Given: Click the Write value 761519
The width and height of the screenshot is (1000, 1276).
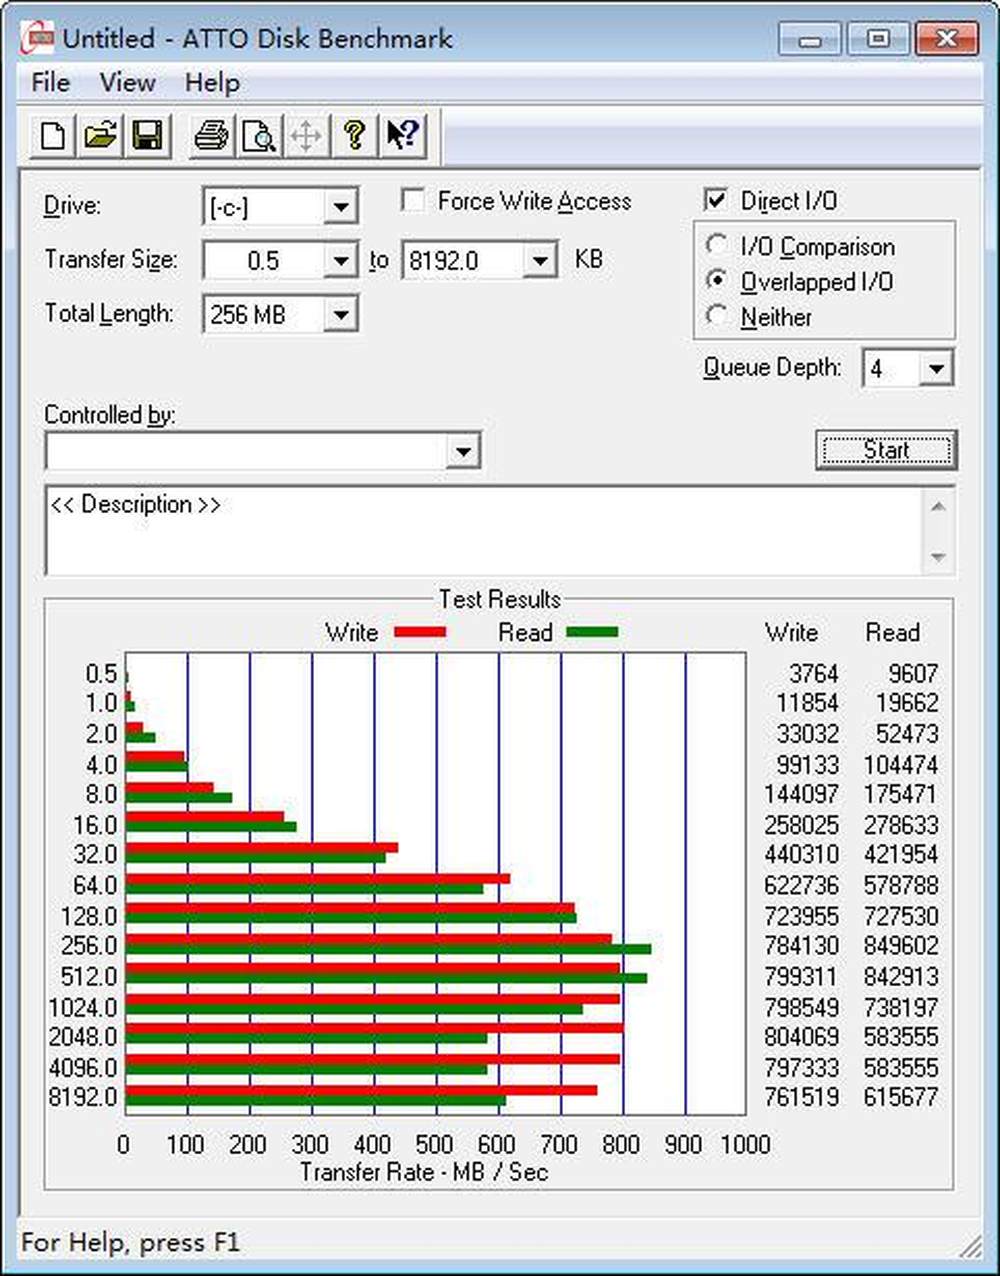Looking at the screenshot, I should [x=802, y=1097].
